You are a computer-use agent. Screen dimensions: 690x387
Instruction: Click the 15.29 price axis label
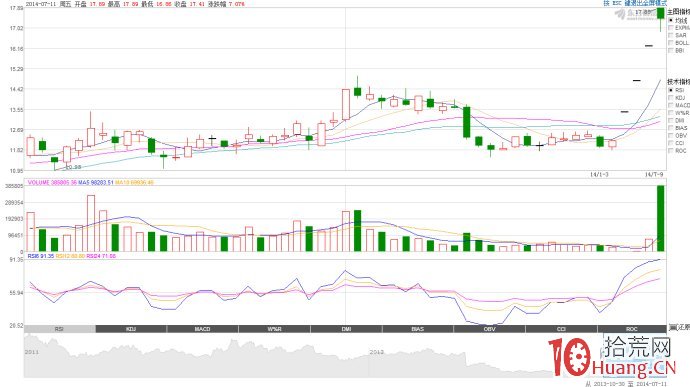point(16,69)
